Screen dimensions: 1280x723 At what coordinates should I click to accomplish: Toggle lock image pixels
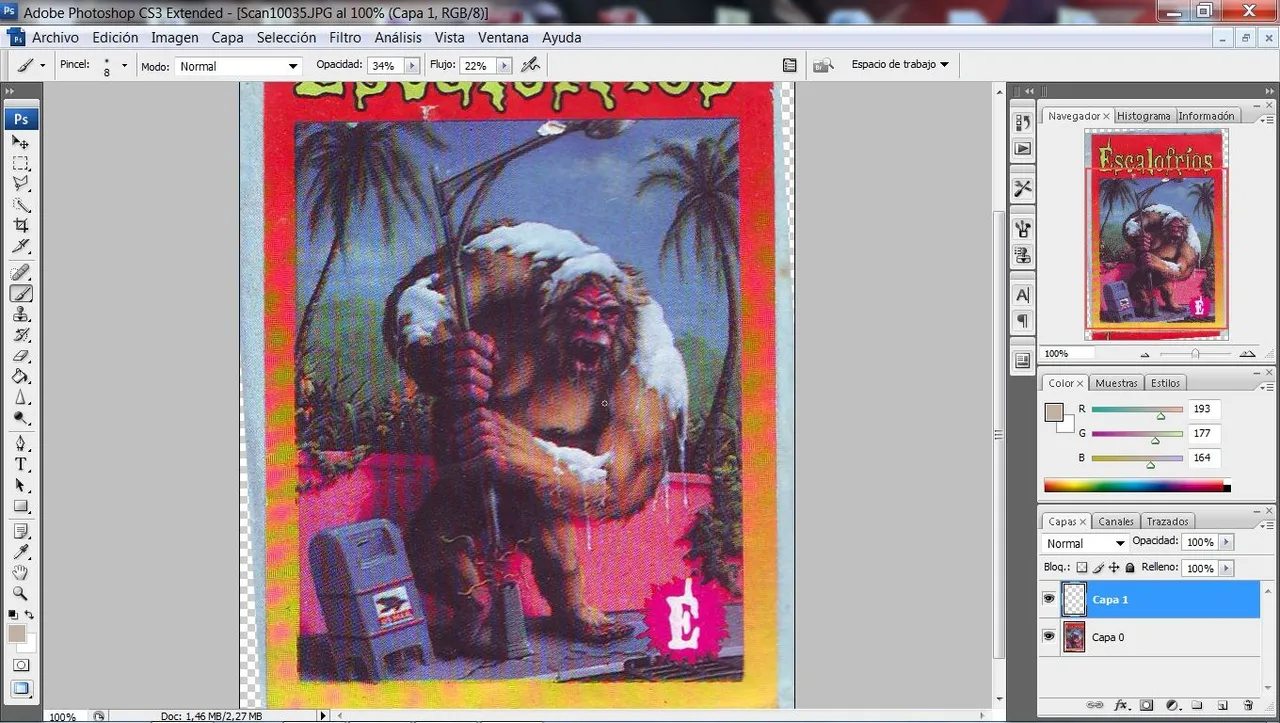(1098, 567)
